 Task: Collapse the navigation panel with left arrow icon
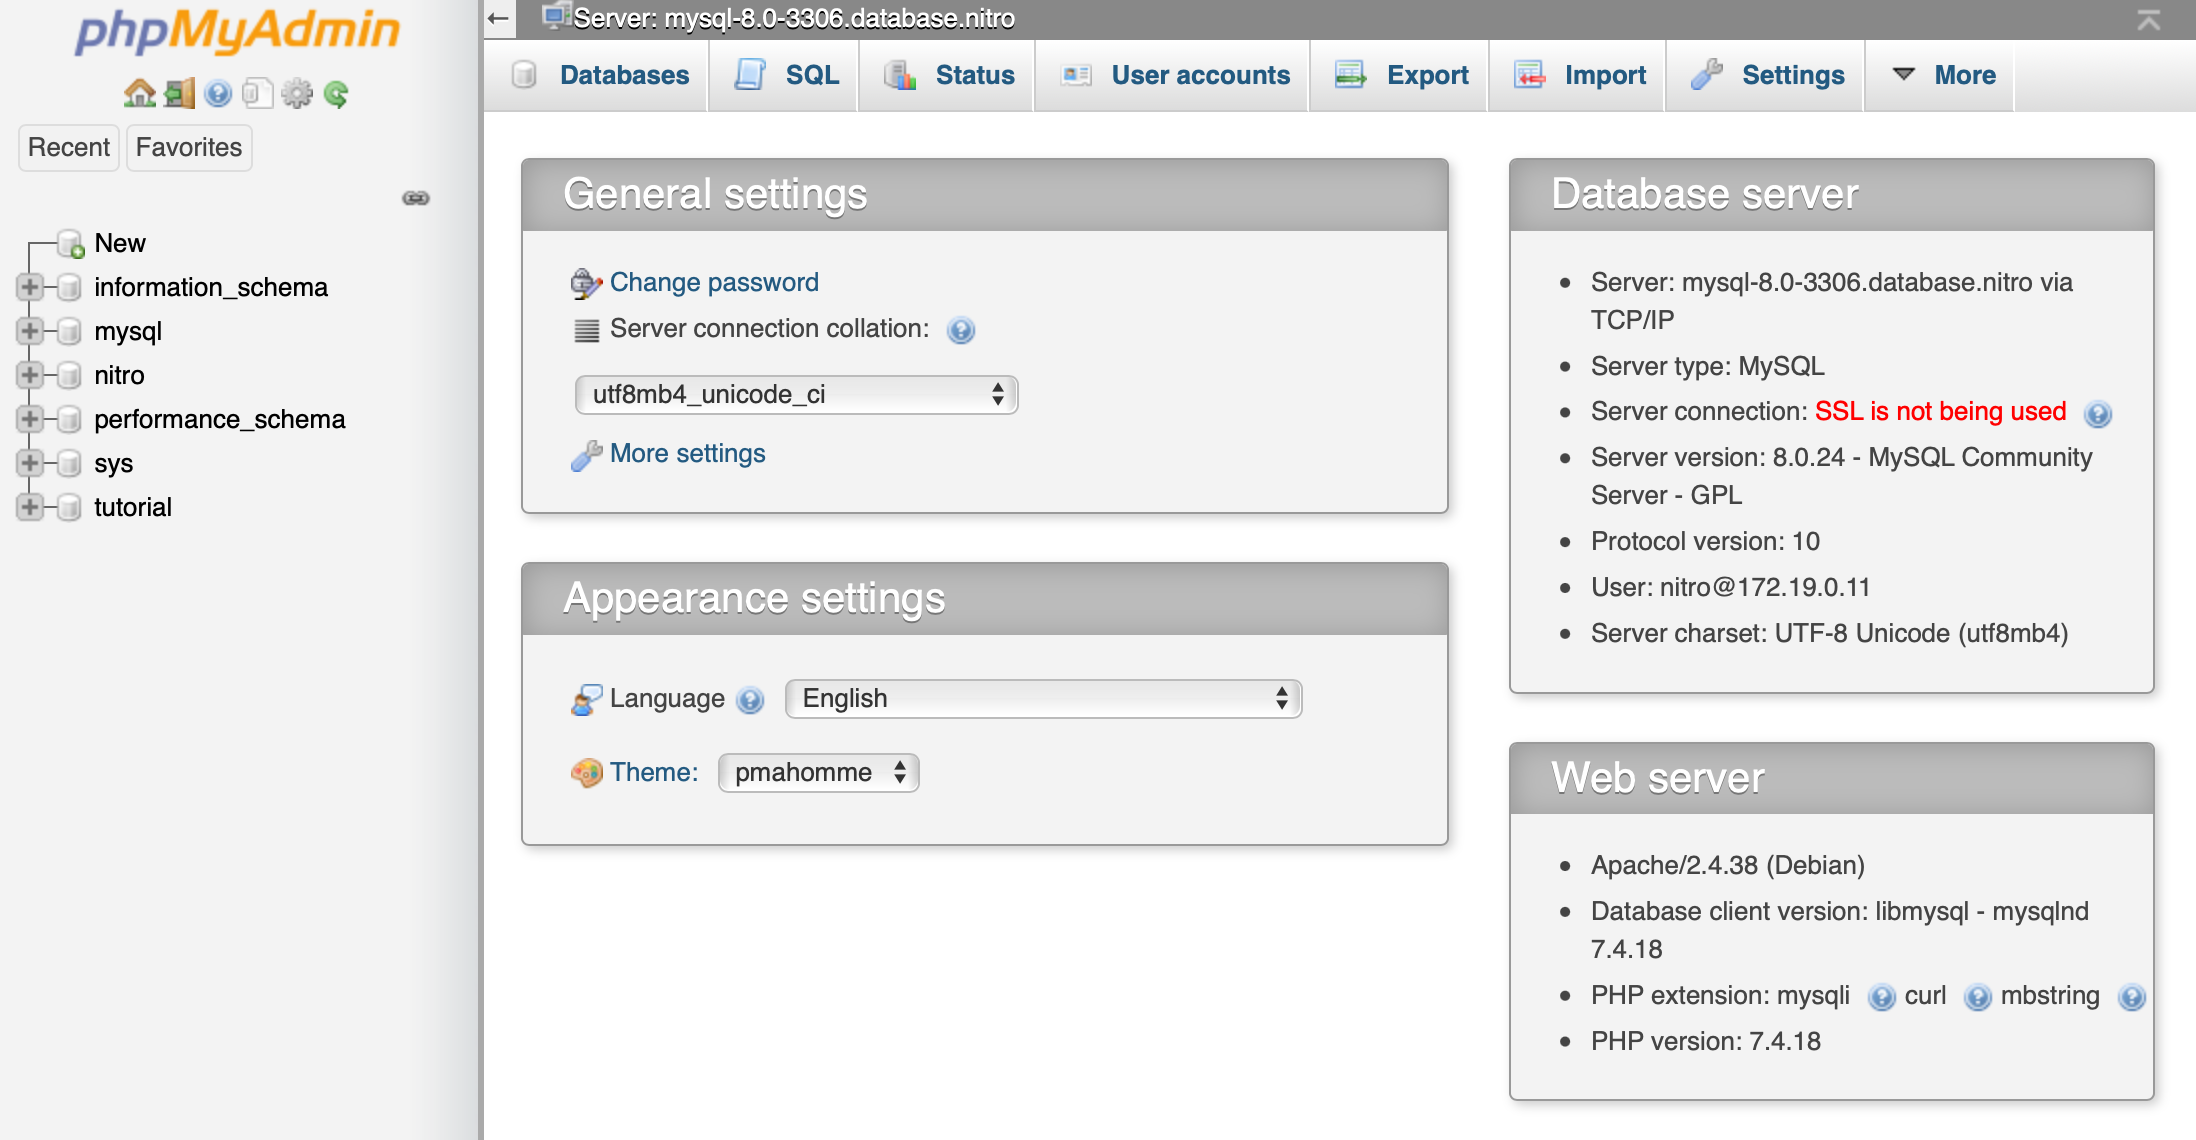point(499,18)
